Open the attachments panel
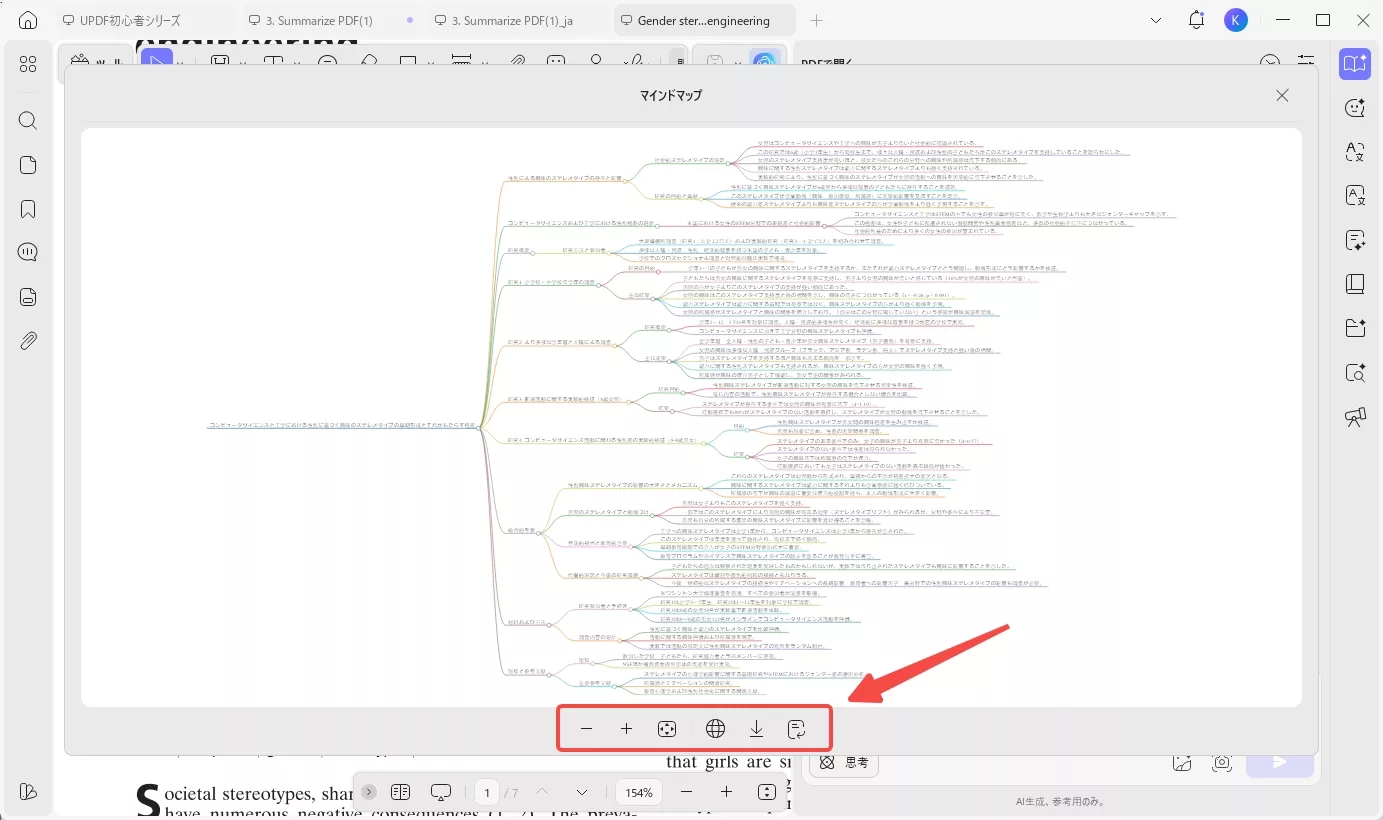The width and height of the screenshot is (1383, 820). [28, 341]
